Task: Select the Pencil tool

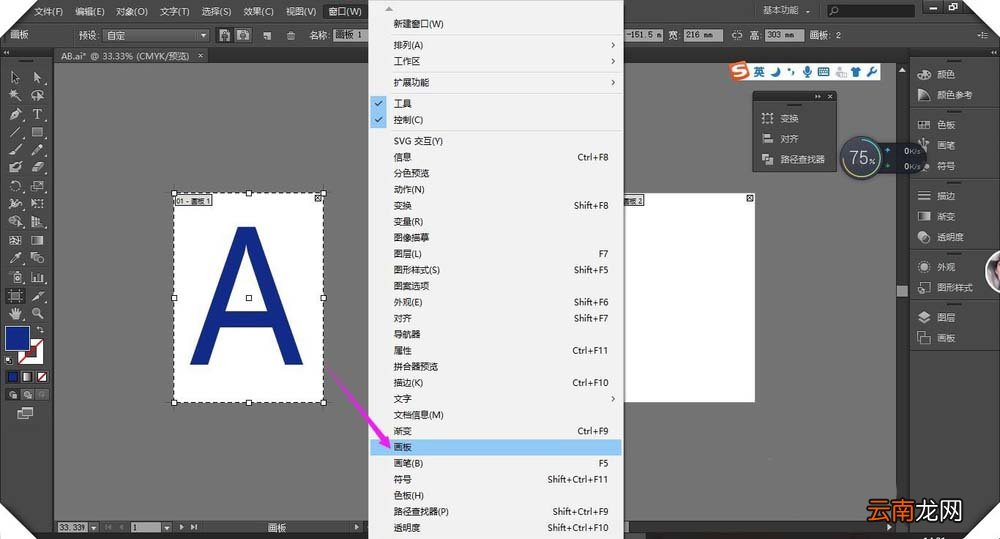Action: coord(38,150)
